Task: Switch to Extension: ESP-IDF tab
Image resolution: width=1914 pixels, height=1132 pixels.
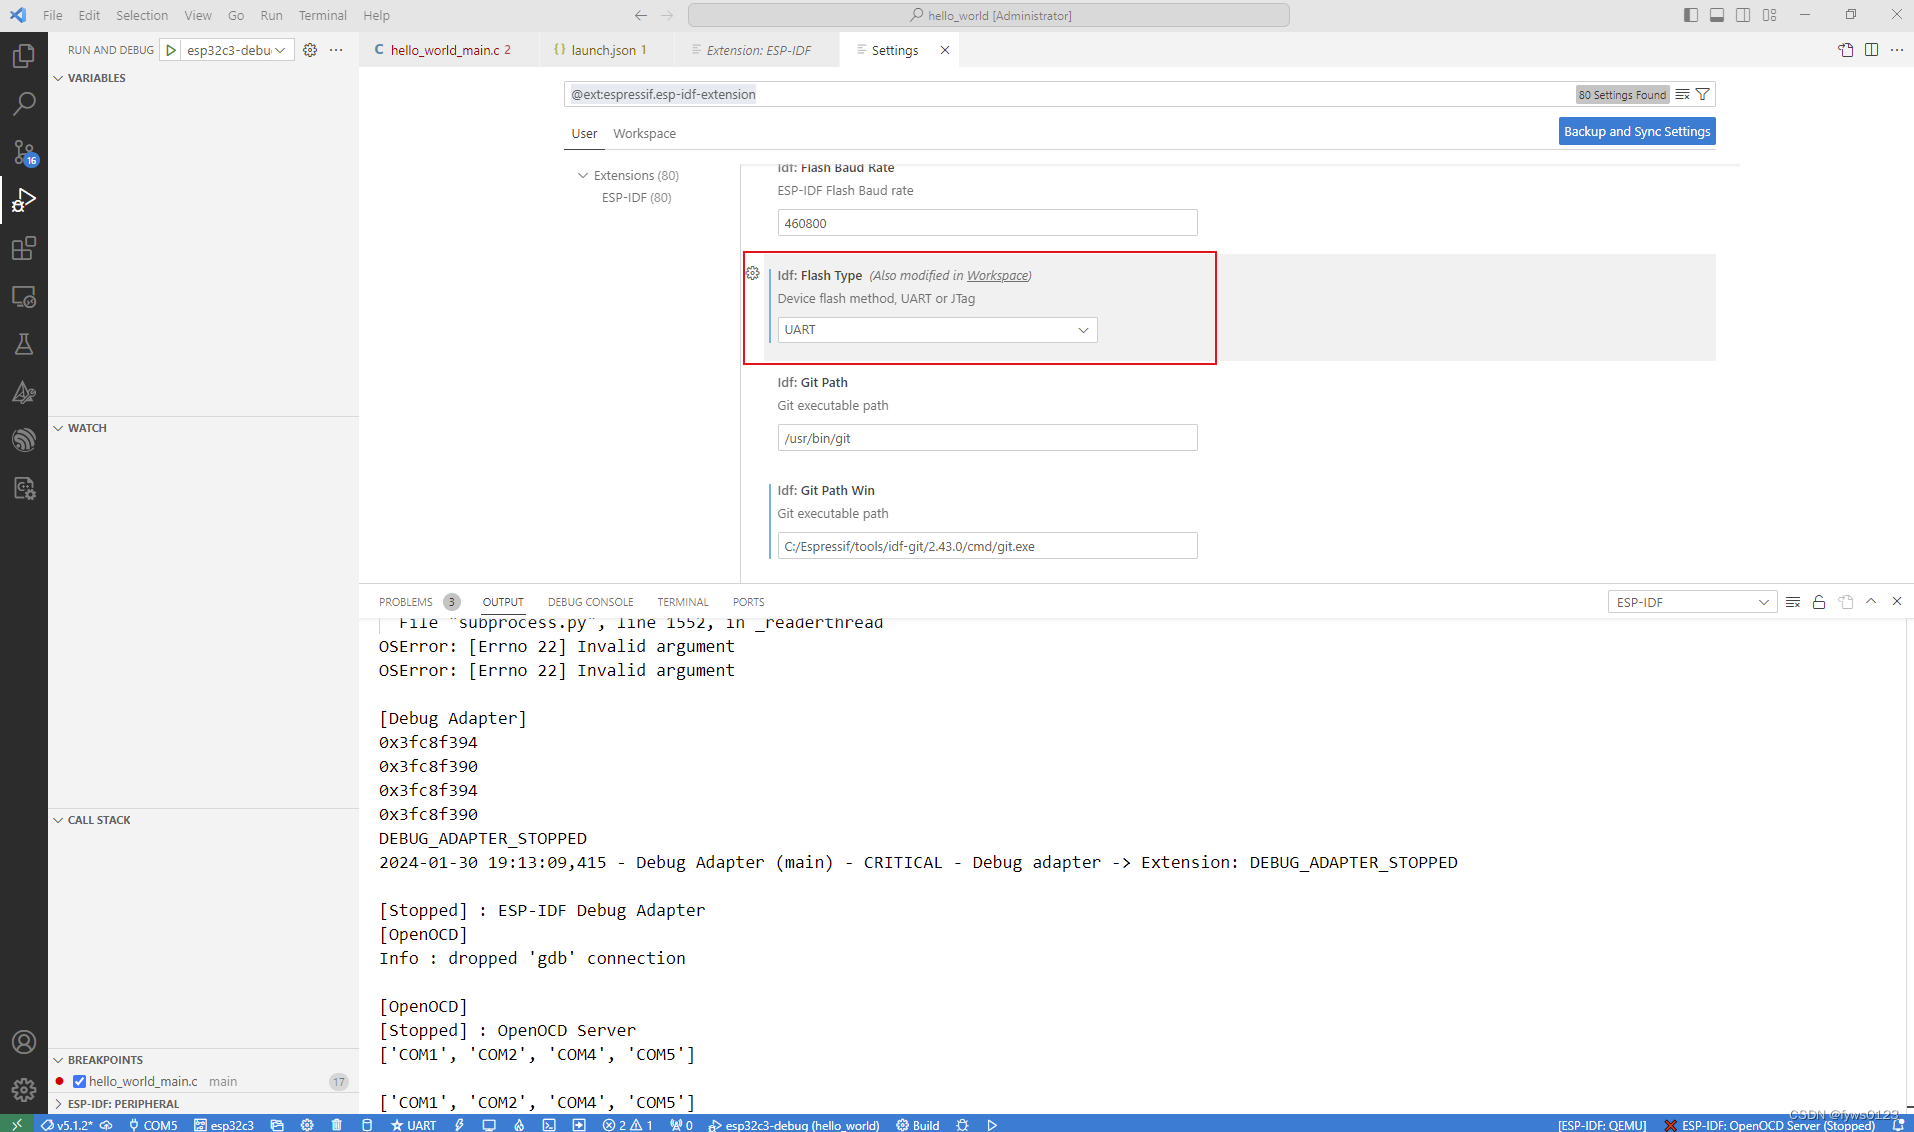Action: pyautogui.click(x=758, y=50)
